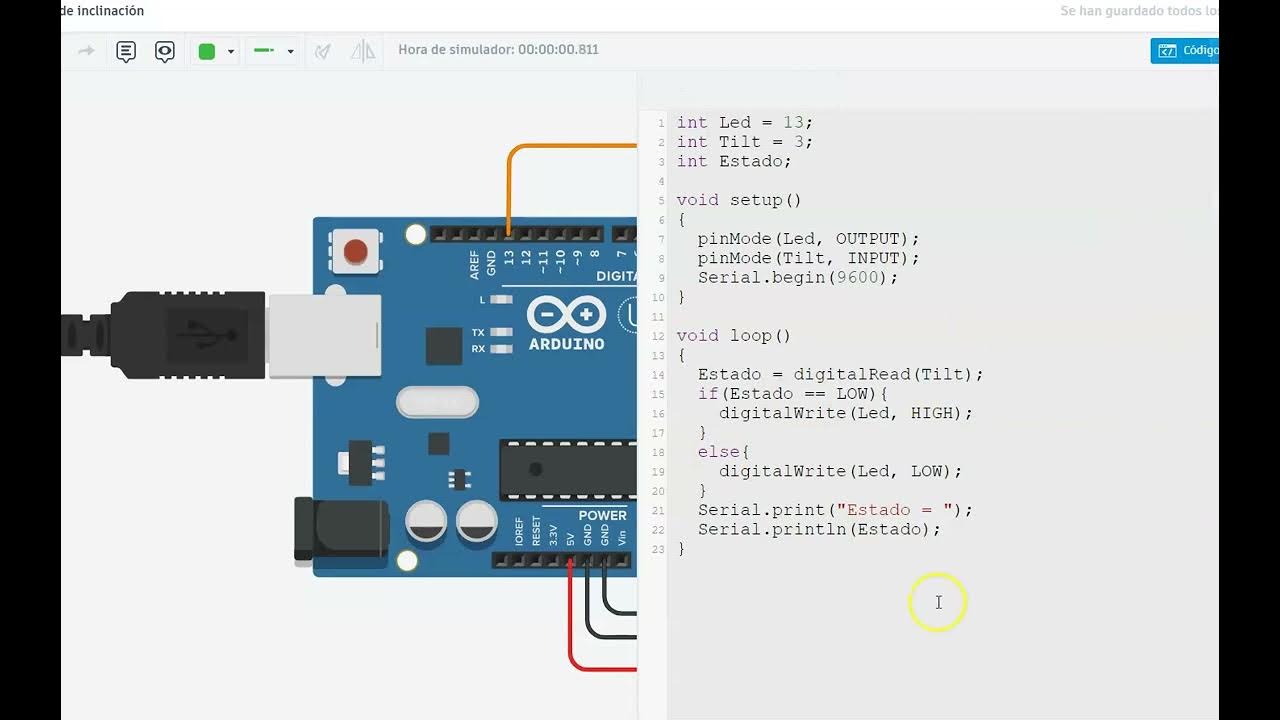Click the voltage regulator component
The image size is (1280, 720).
[362, 463]
